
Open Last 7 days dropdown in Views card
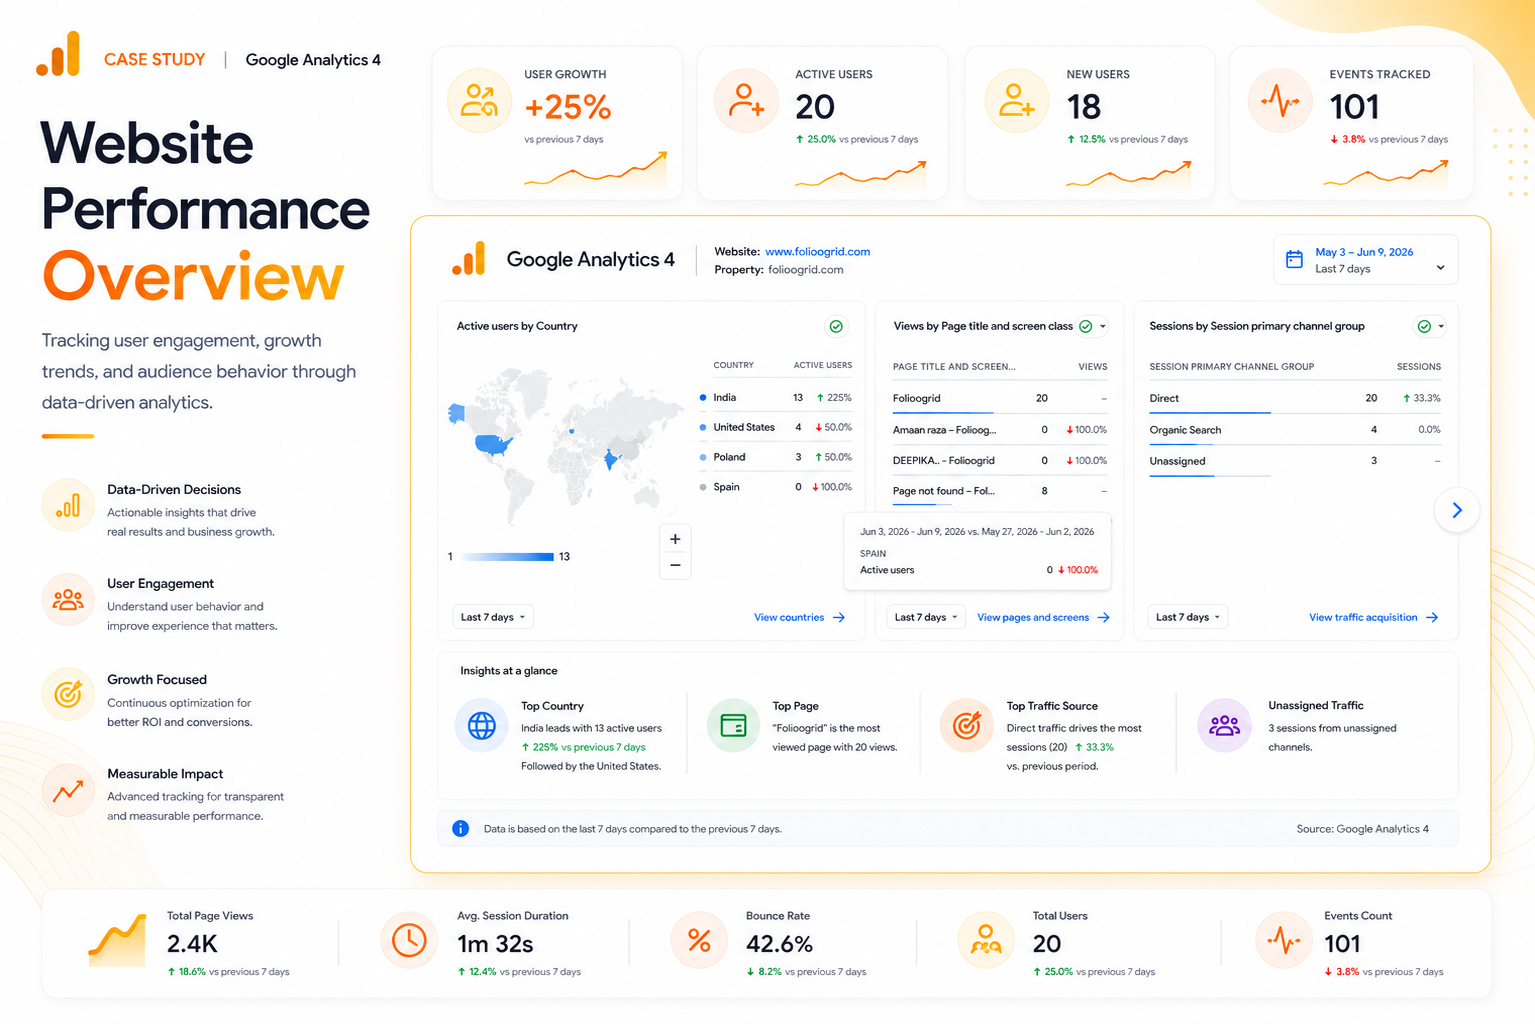(926, 617)
